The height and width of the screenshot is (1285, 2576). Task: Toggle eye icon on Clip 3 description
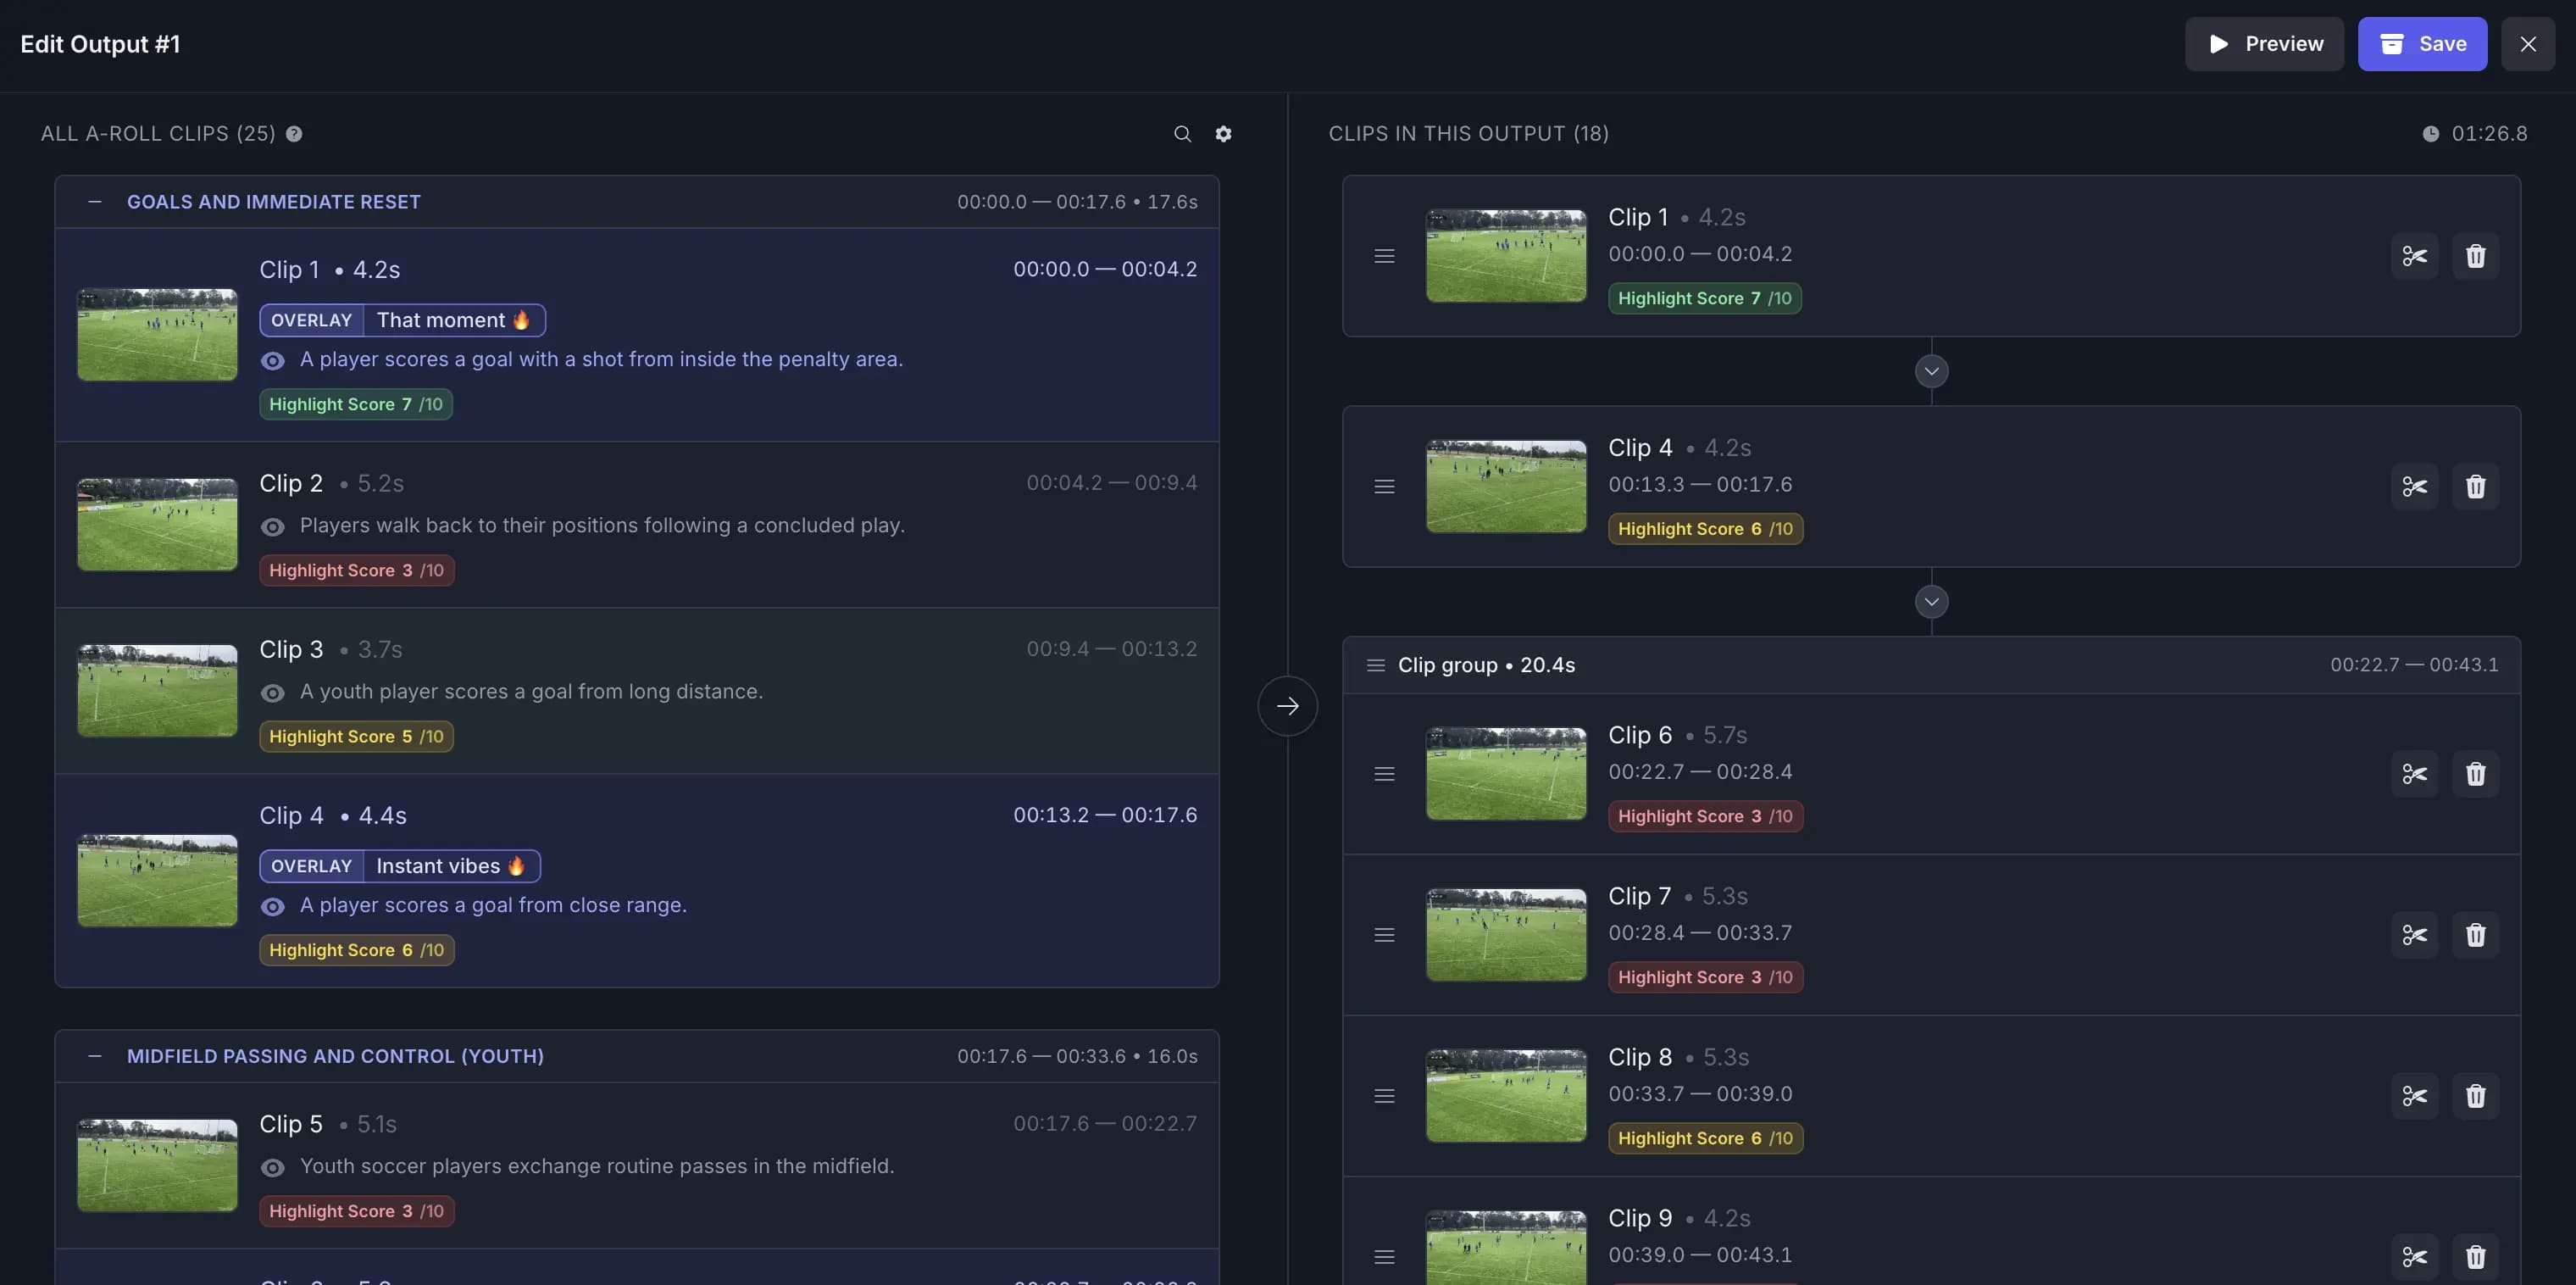click(x=272, y=693)
